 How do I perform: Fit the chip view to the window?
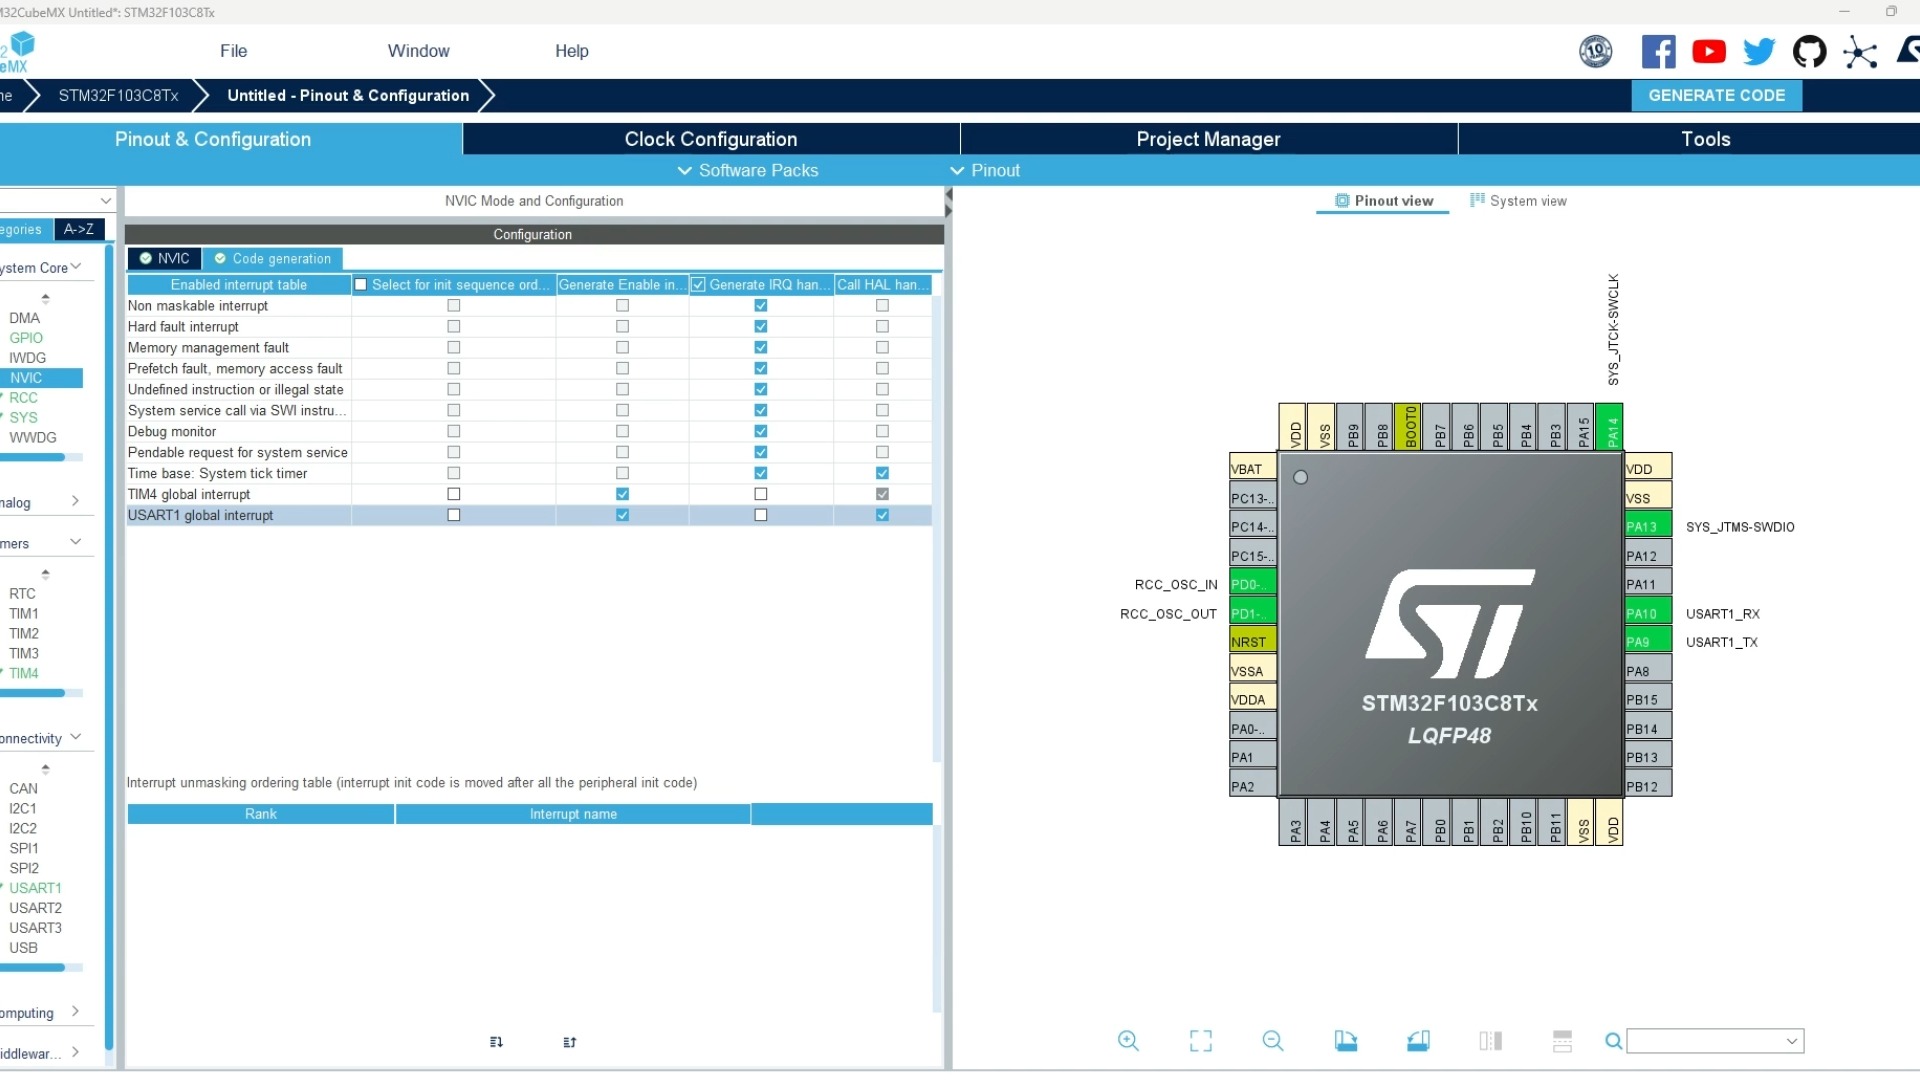click(x=1200, y=1041)
